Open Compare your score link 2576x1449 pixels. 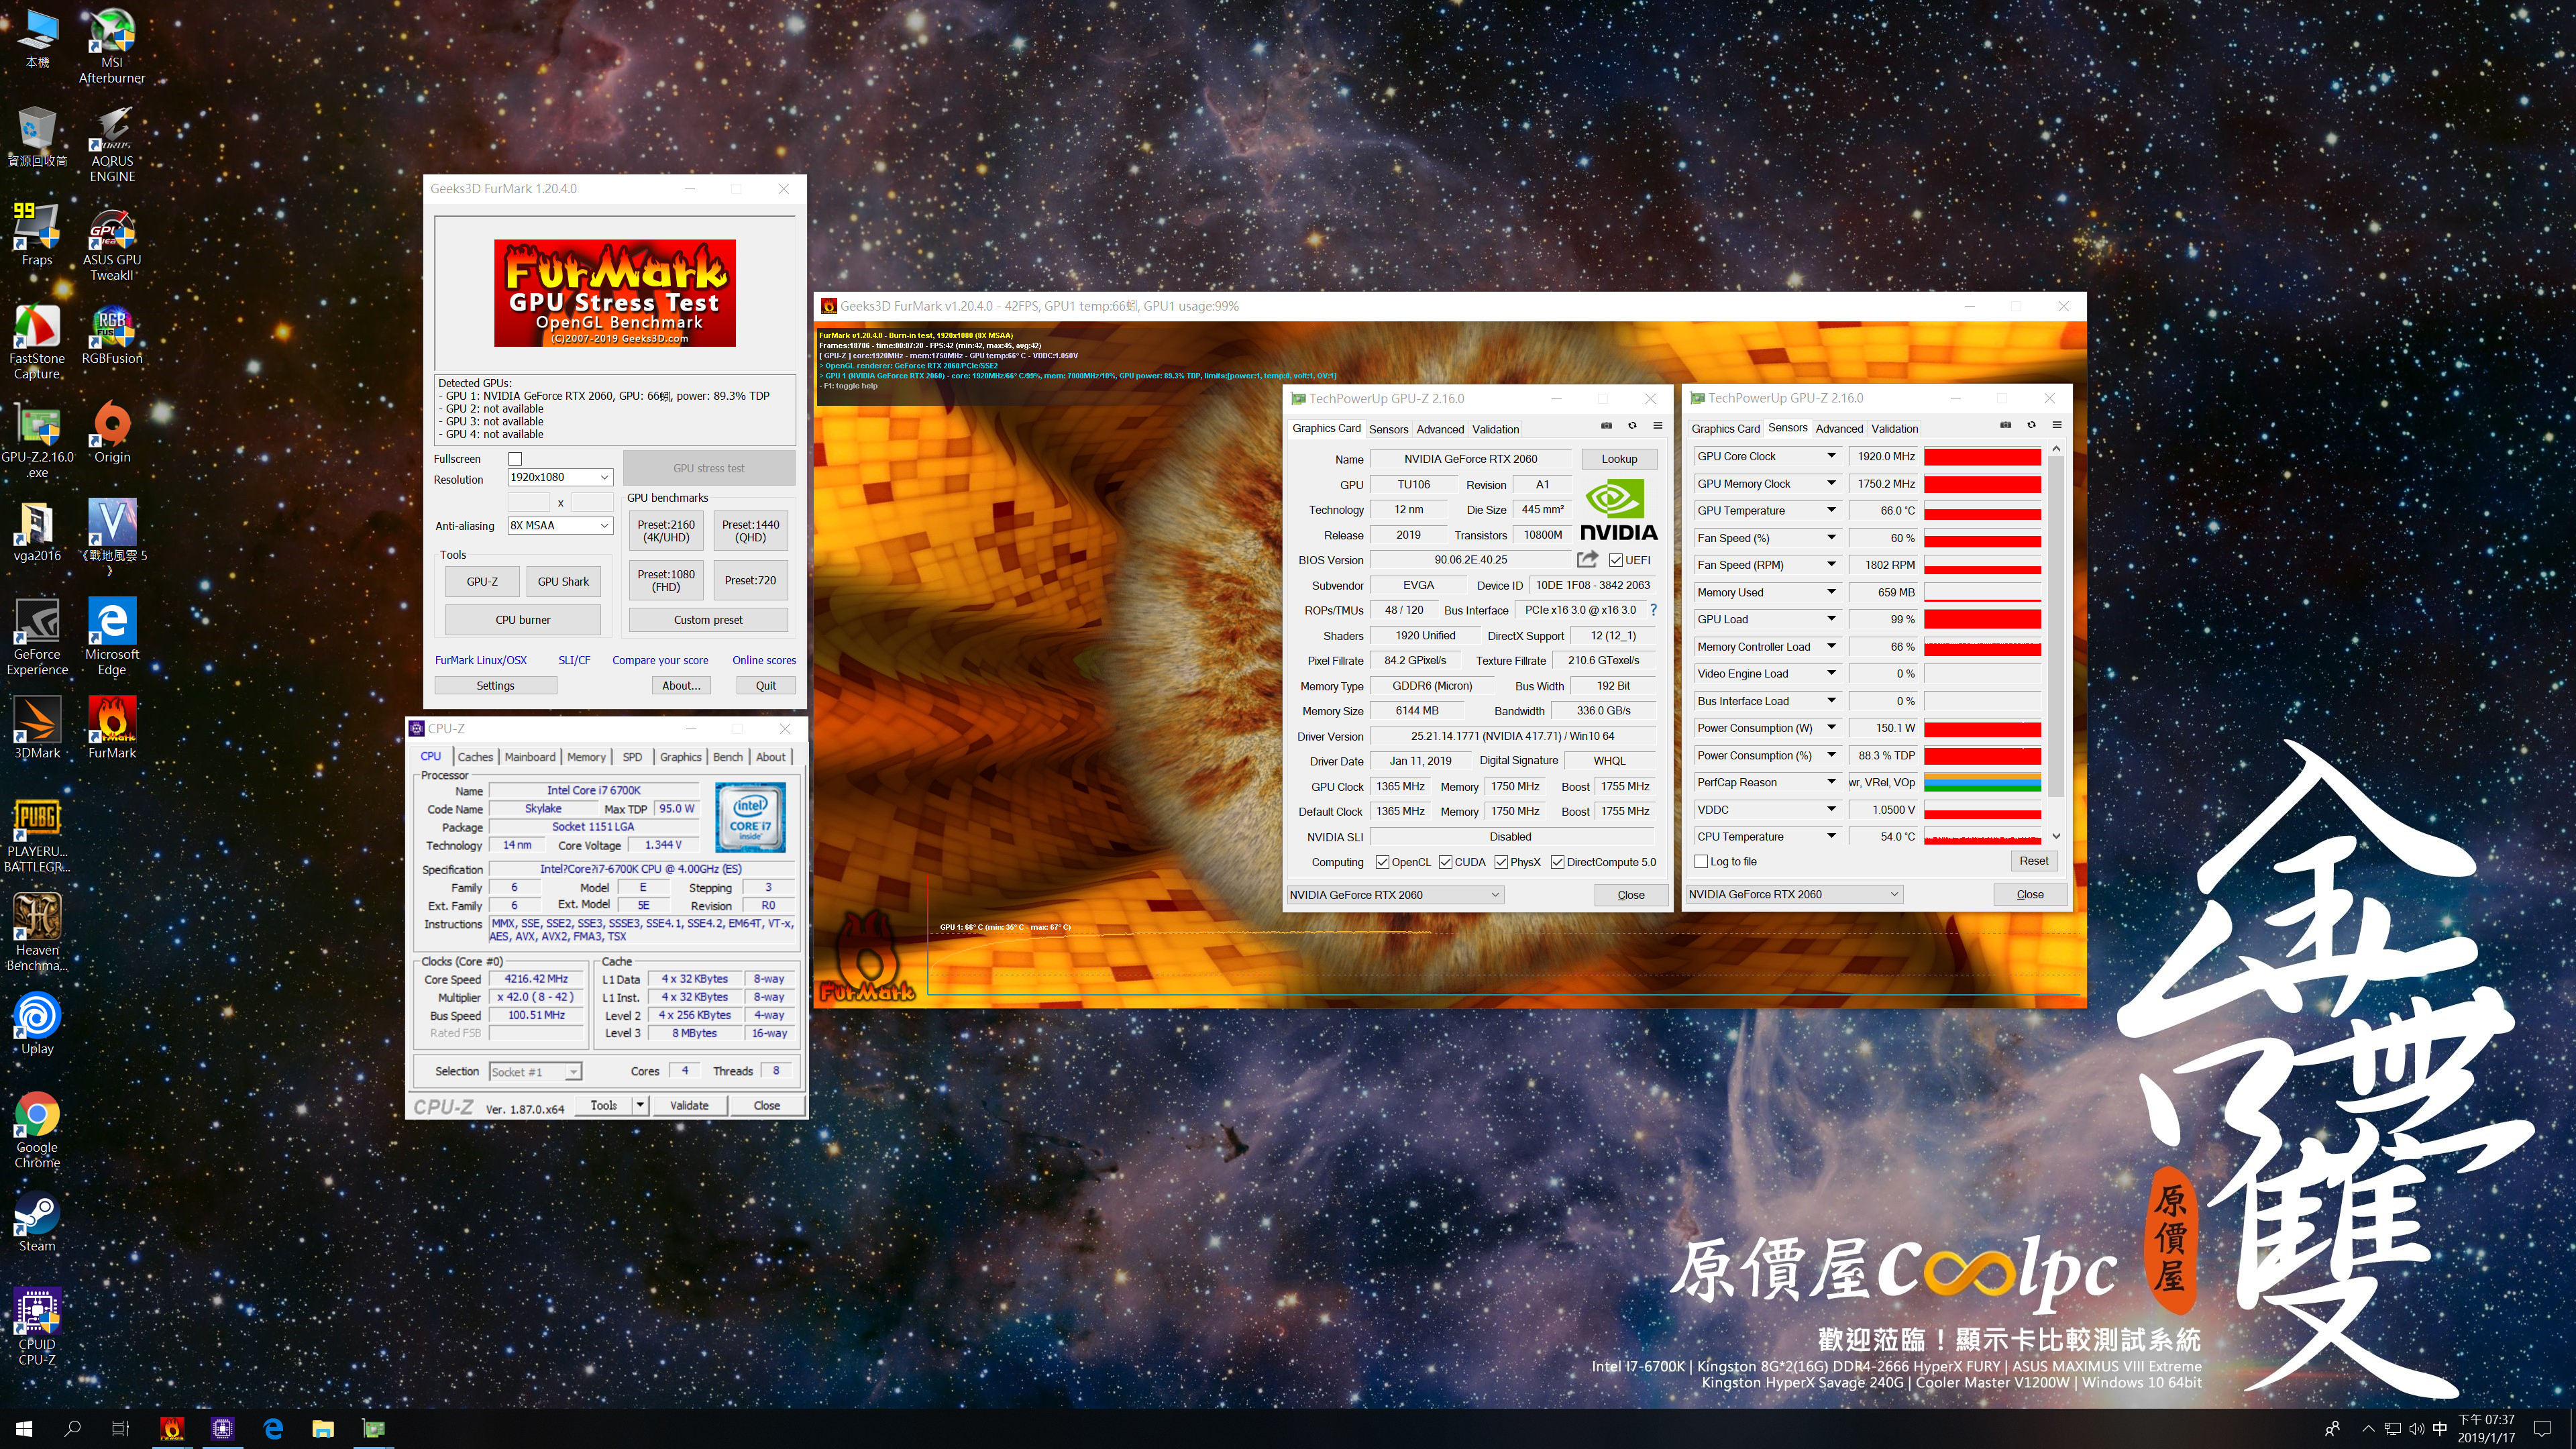pyautogui.click(x=660, y=660)
